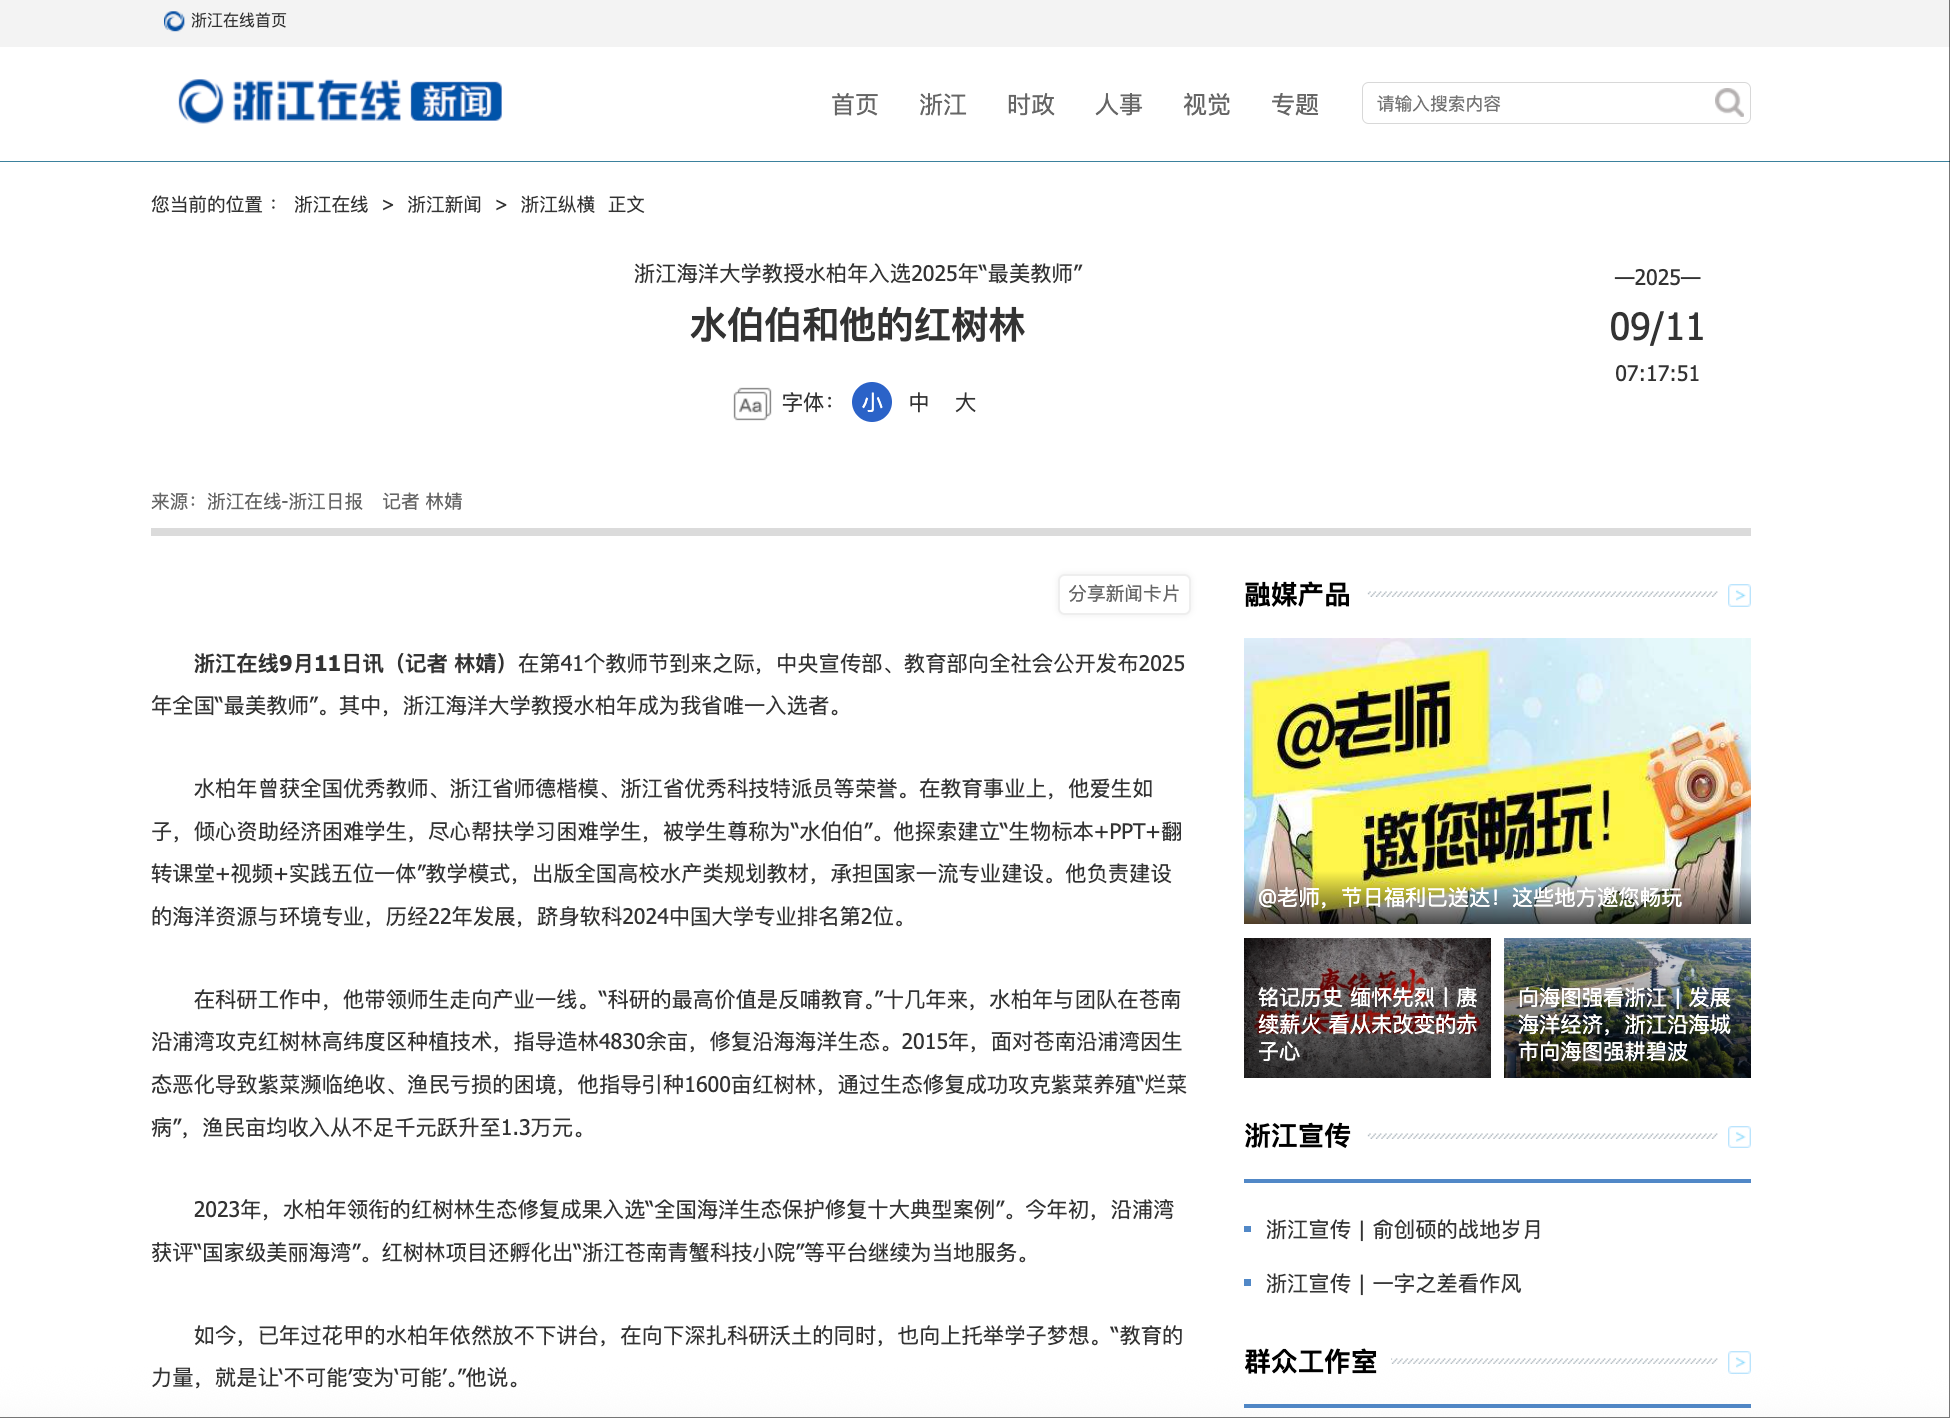The image size is (1950, 1418).
Task: Open the 浙江在线首页 top link
Action: click(x=238, y=21)
